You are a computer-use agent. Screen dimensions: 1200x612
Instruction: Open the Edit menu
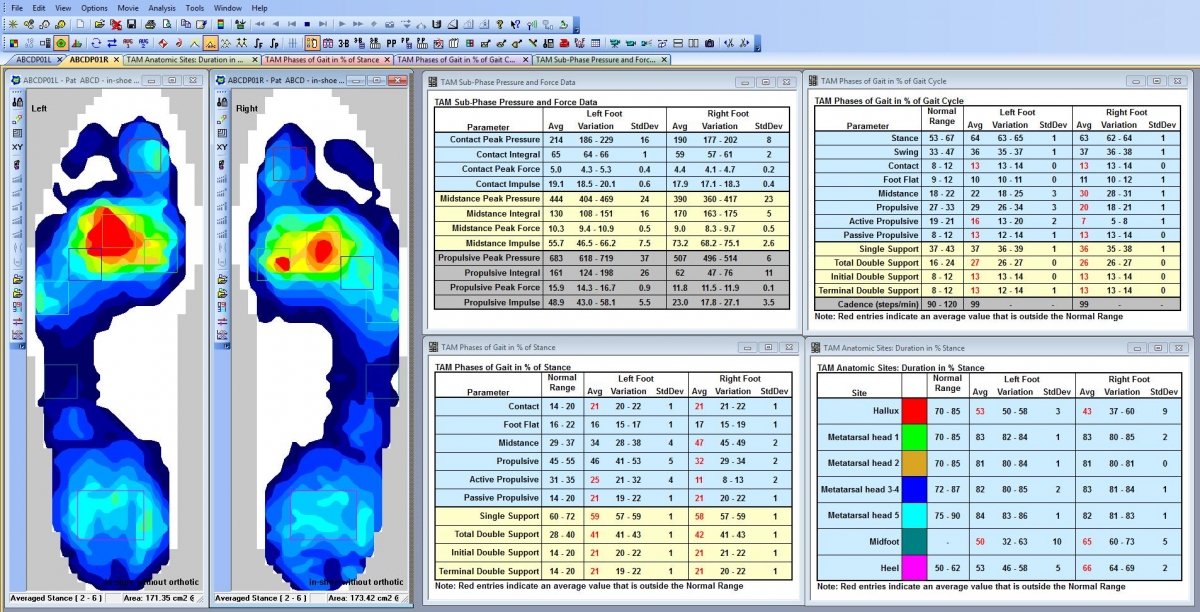tap(39, 8)
